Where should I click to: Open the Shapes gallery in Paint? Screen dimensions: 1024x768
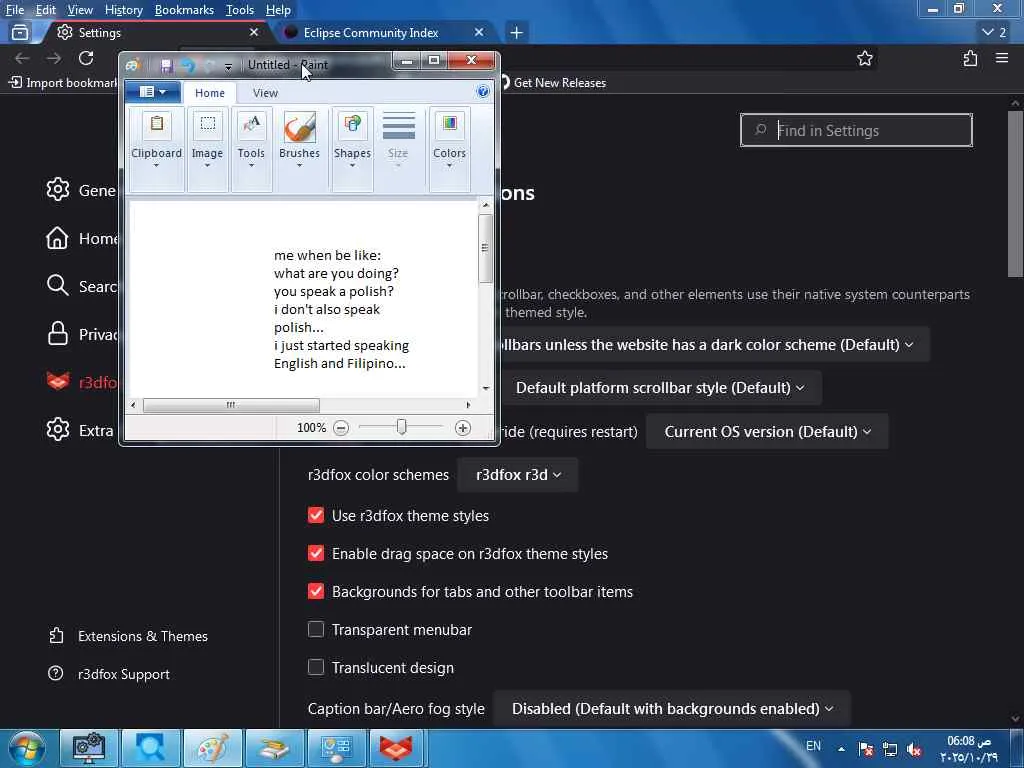click(353, 149)
